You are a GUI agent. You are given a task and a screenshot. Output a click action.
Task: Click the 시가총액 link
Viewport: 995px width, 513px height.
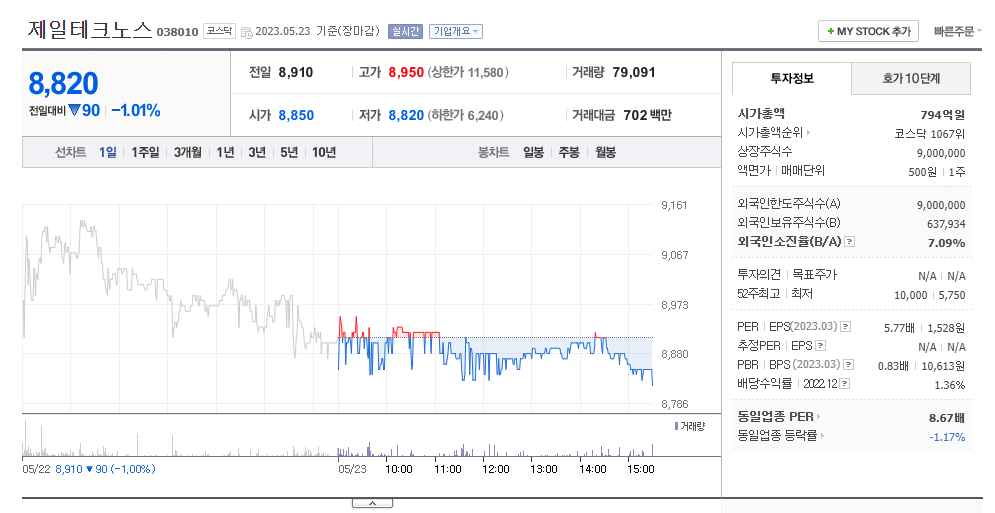(761, 114)
